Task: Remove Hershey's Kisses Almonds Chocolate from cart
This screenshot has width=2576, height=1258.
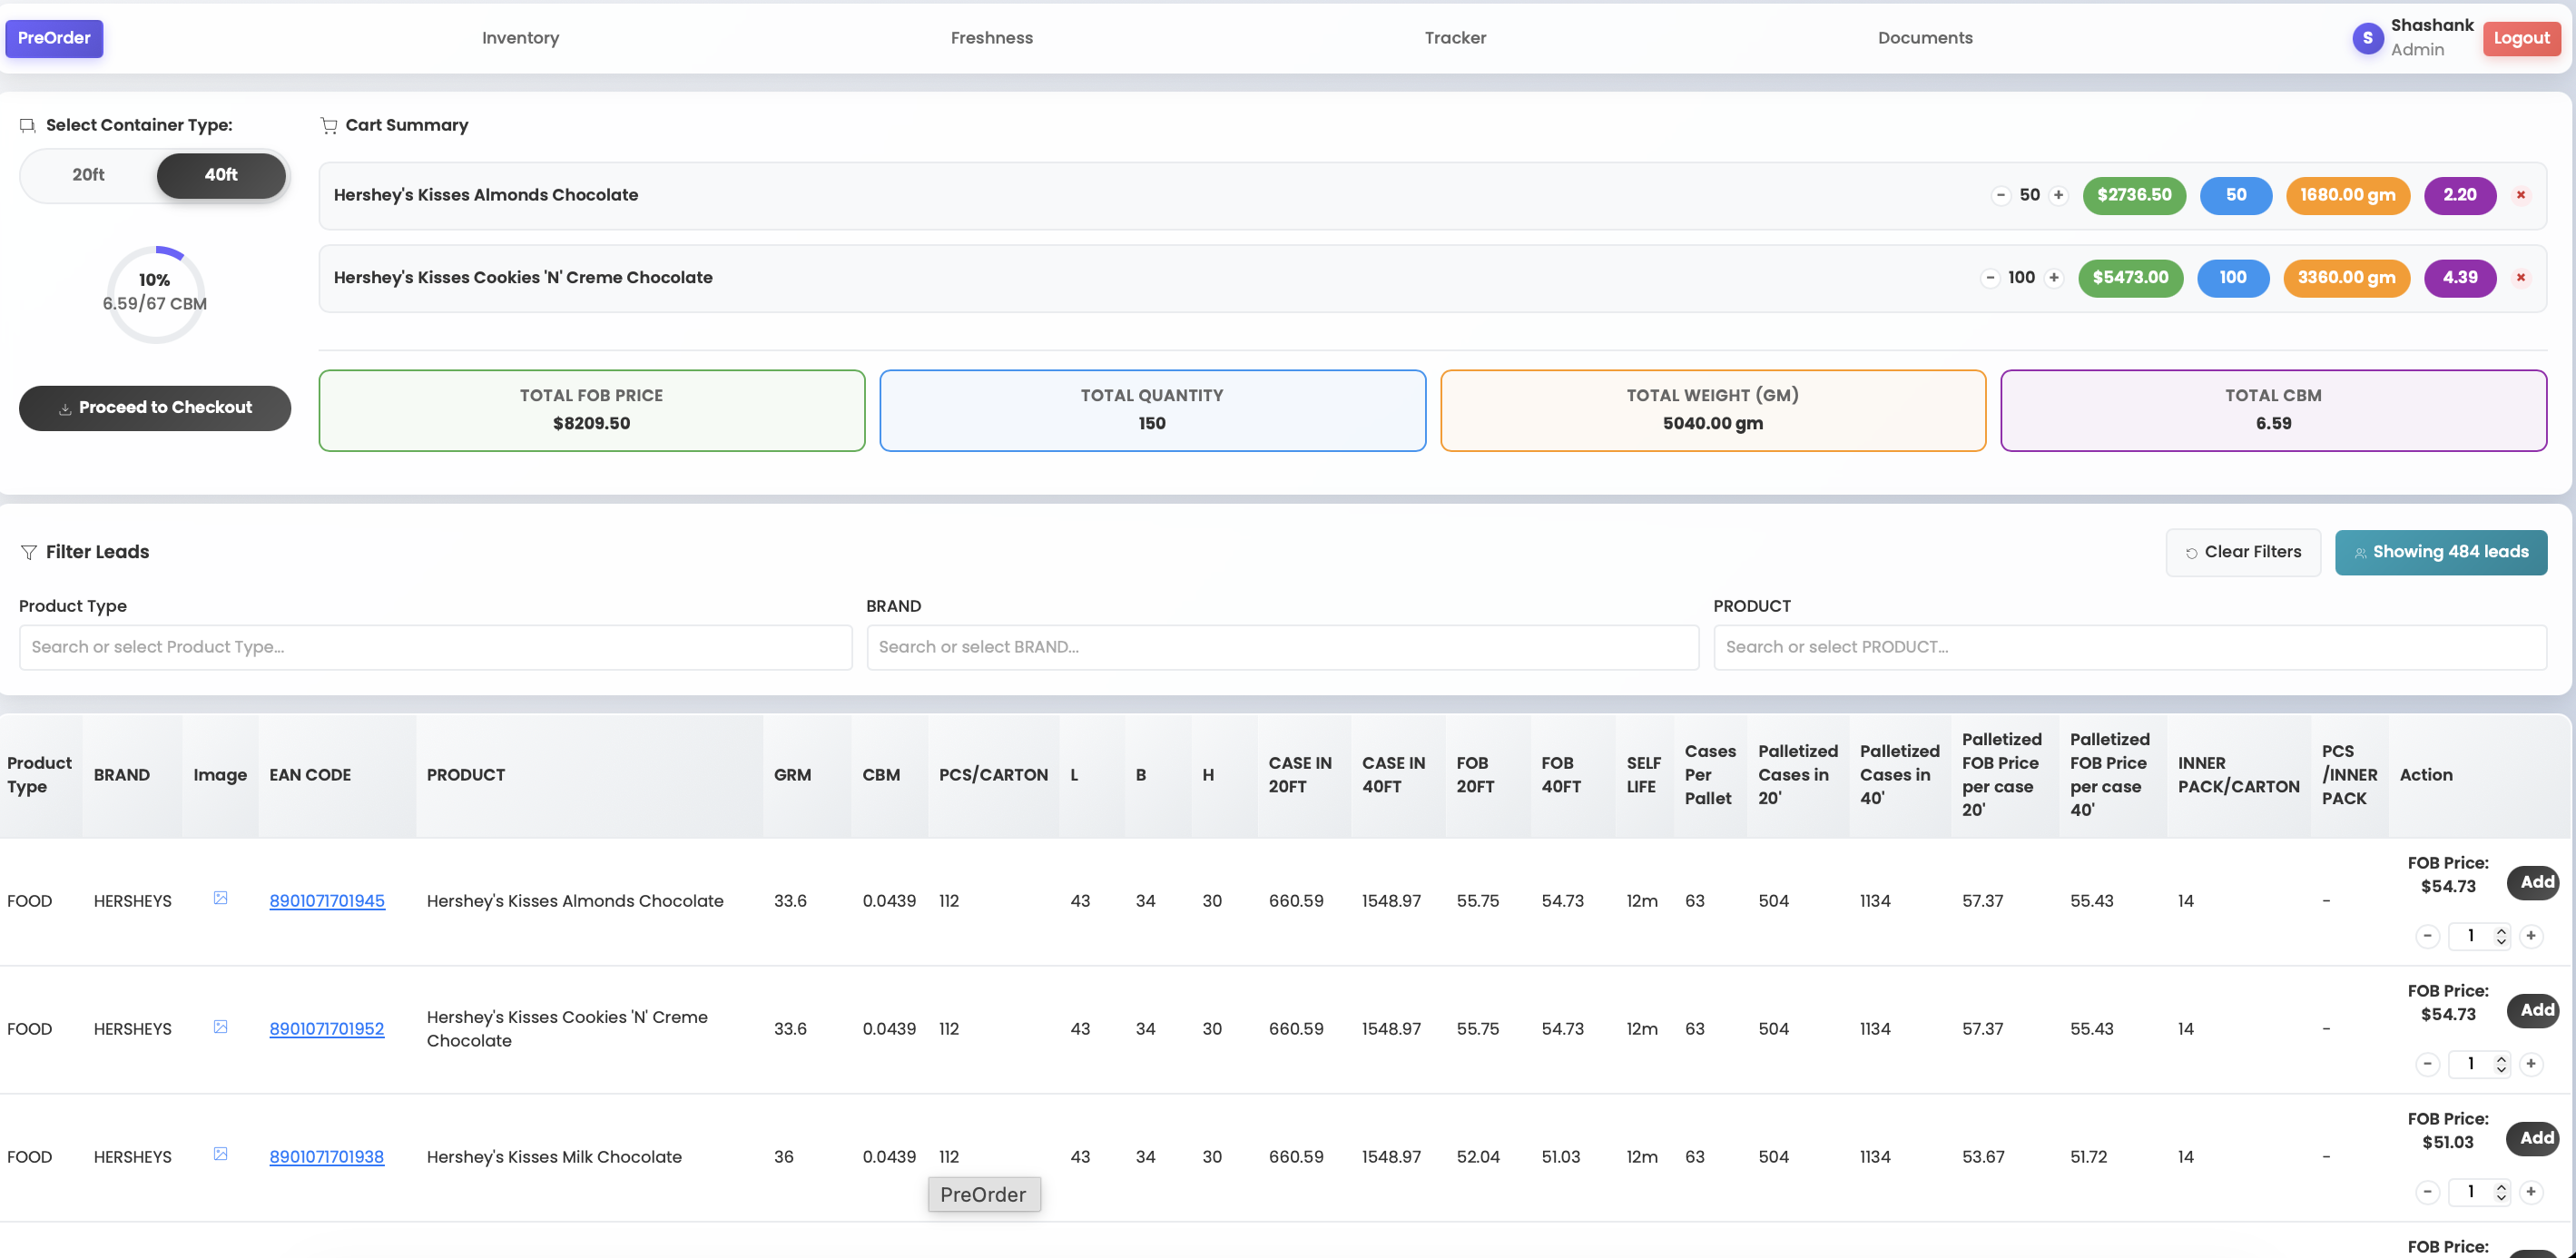Action: (x=2521, y=195)
